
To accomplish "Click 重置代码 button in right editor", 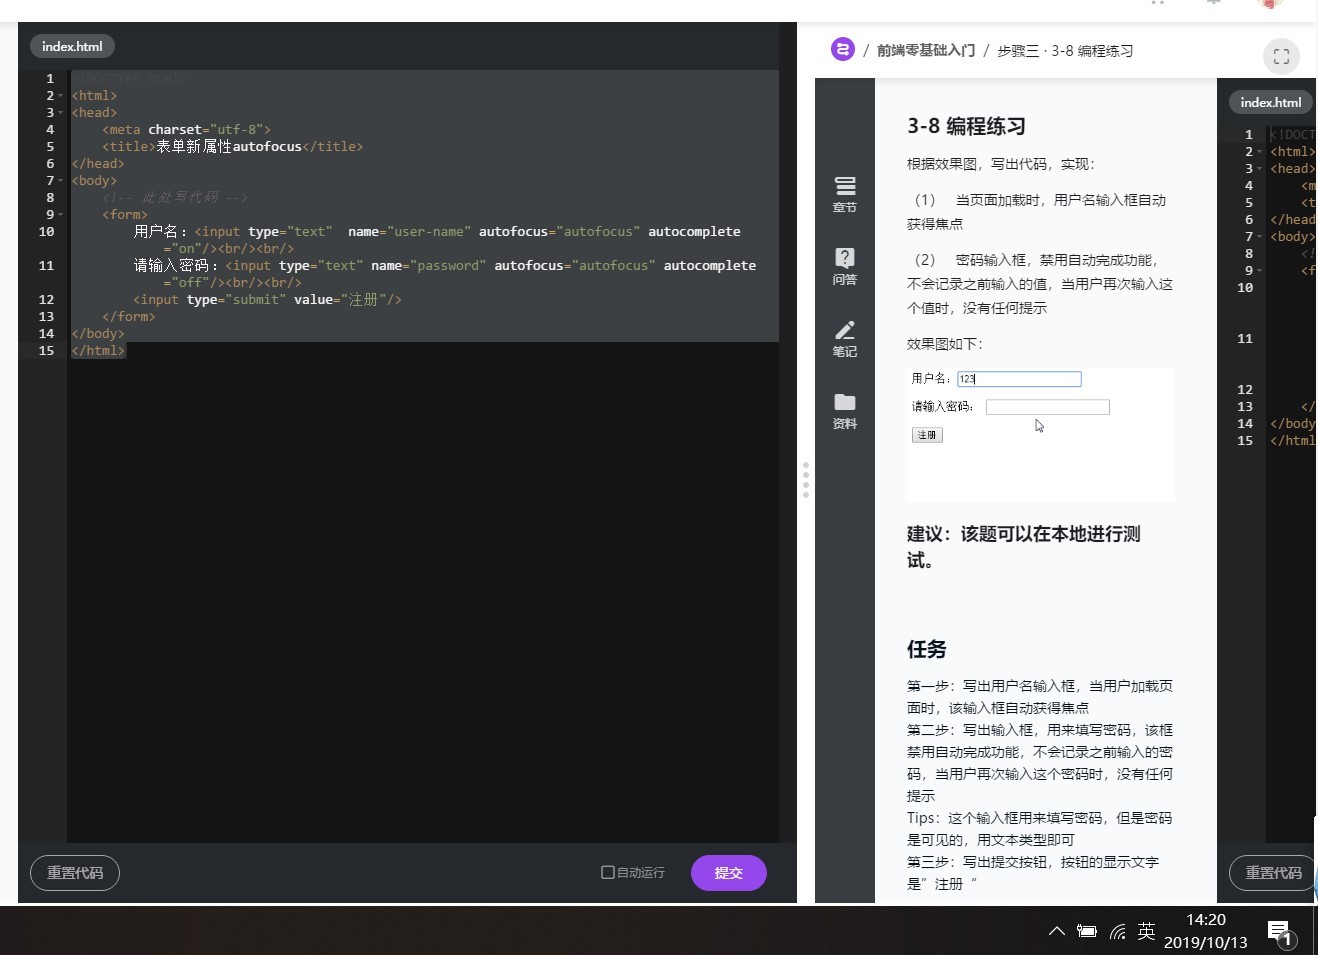I will click(x=1273, y=873).
